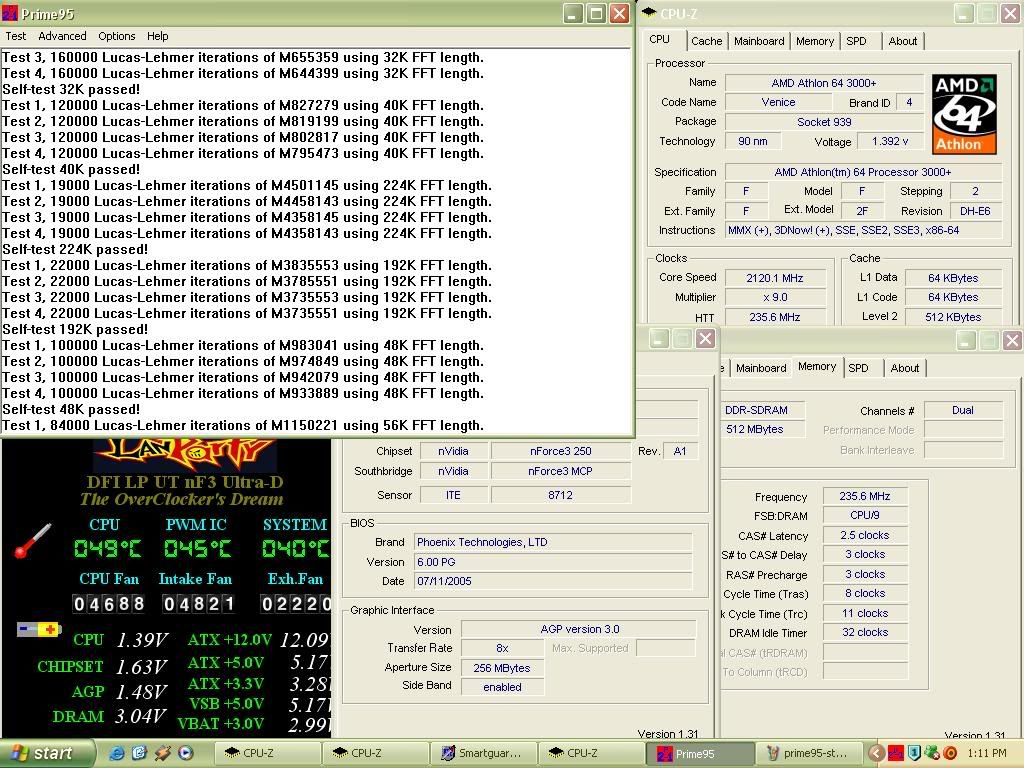Open the Advanced menu in Prime95
Viewport: 1024px width, 768px height.
click(62, 36)
